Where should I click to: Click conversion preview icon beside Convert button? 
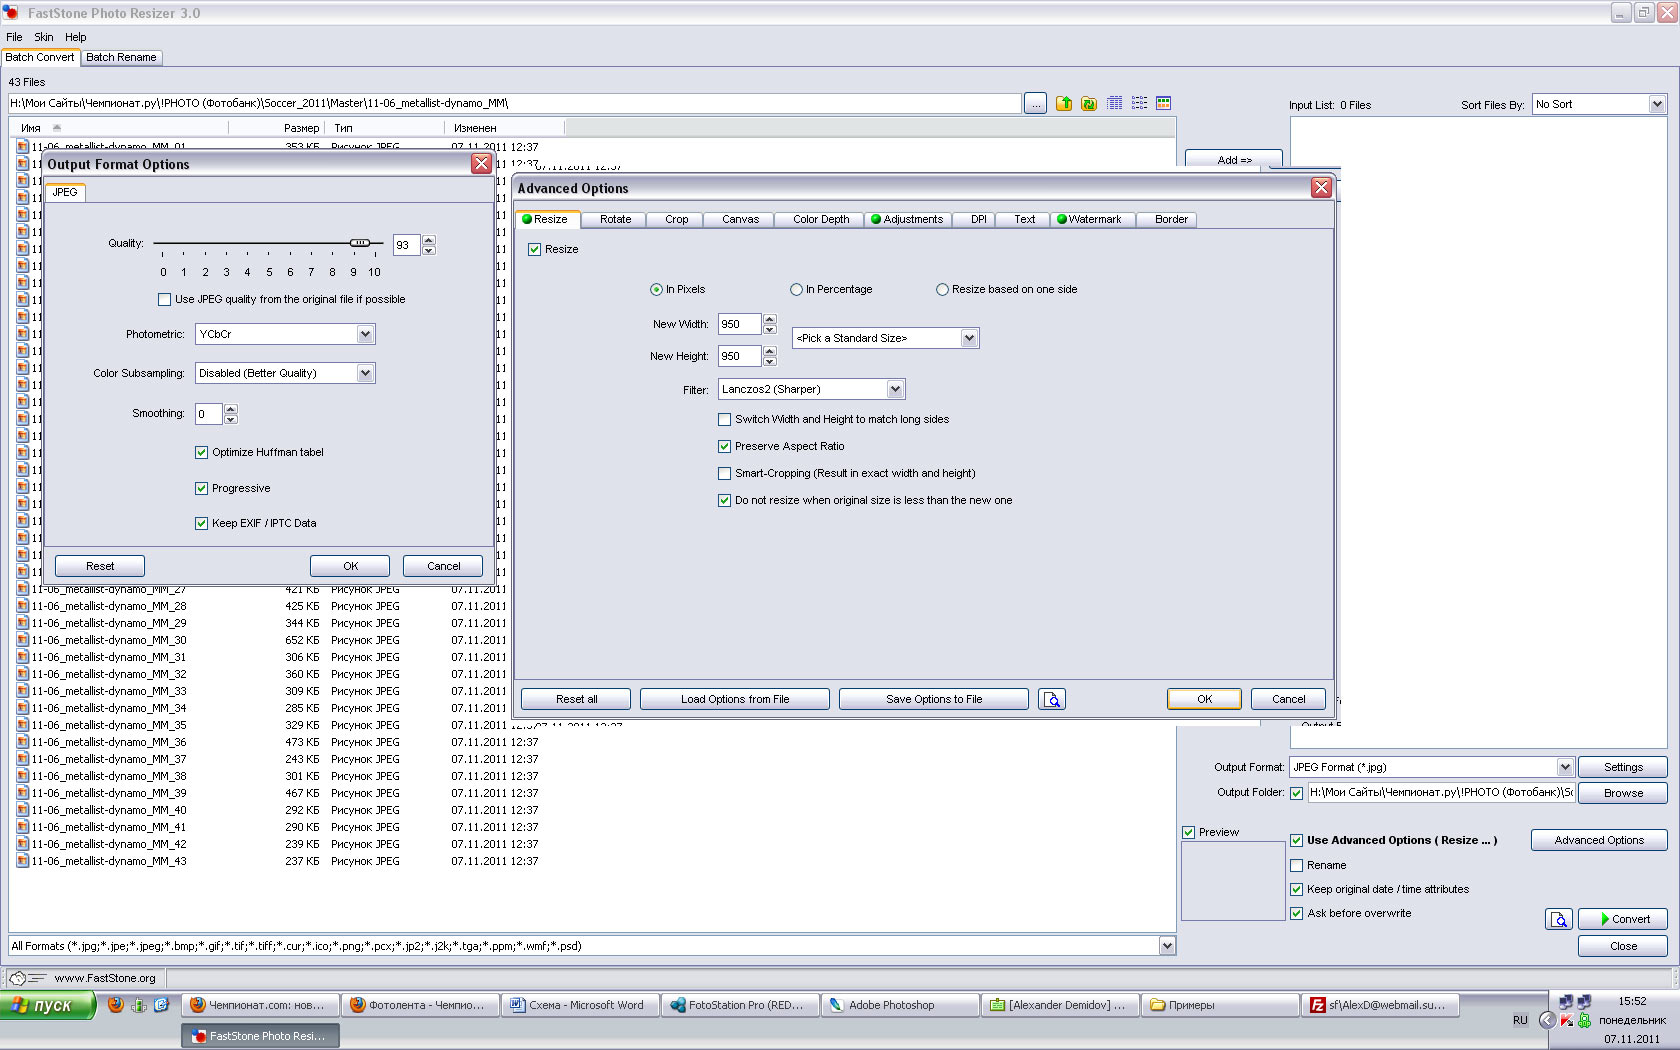click(1558, 920)
